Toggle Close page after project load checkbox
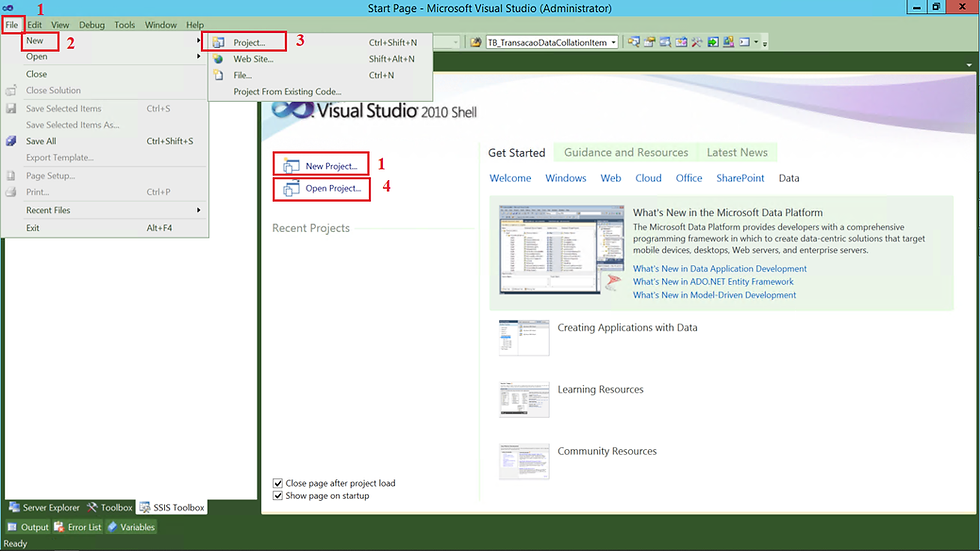 coord(278,483)
